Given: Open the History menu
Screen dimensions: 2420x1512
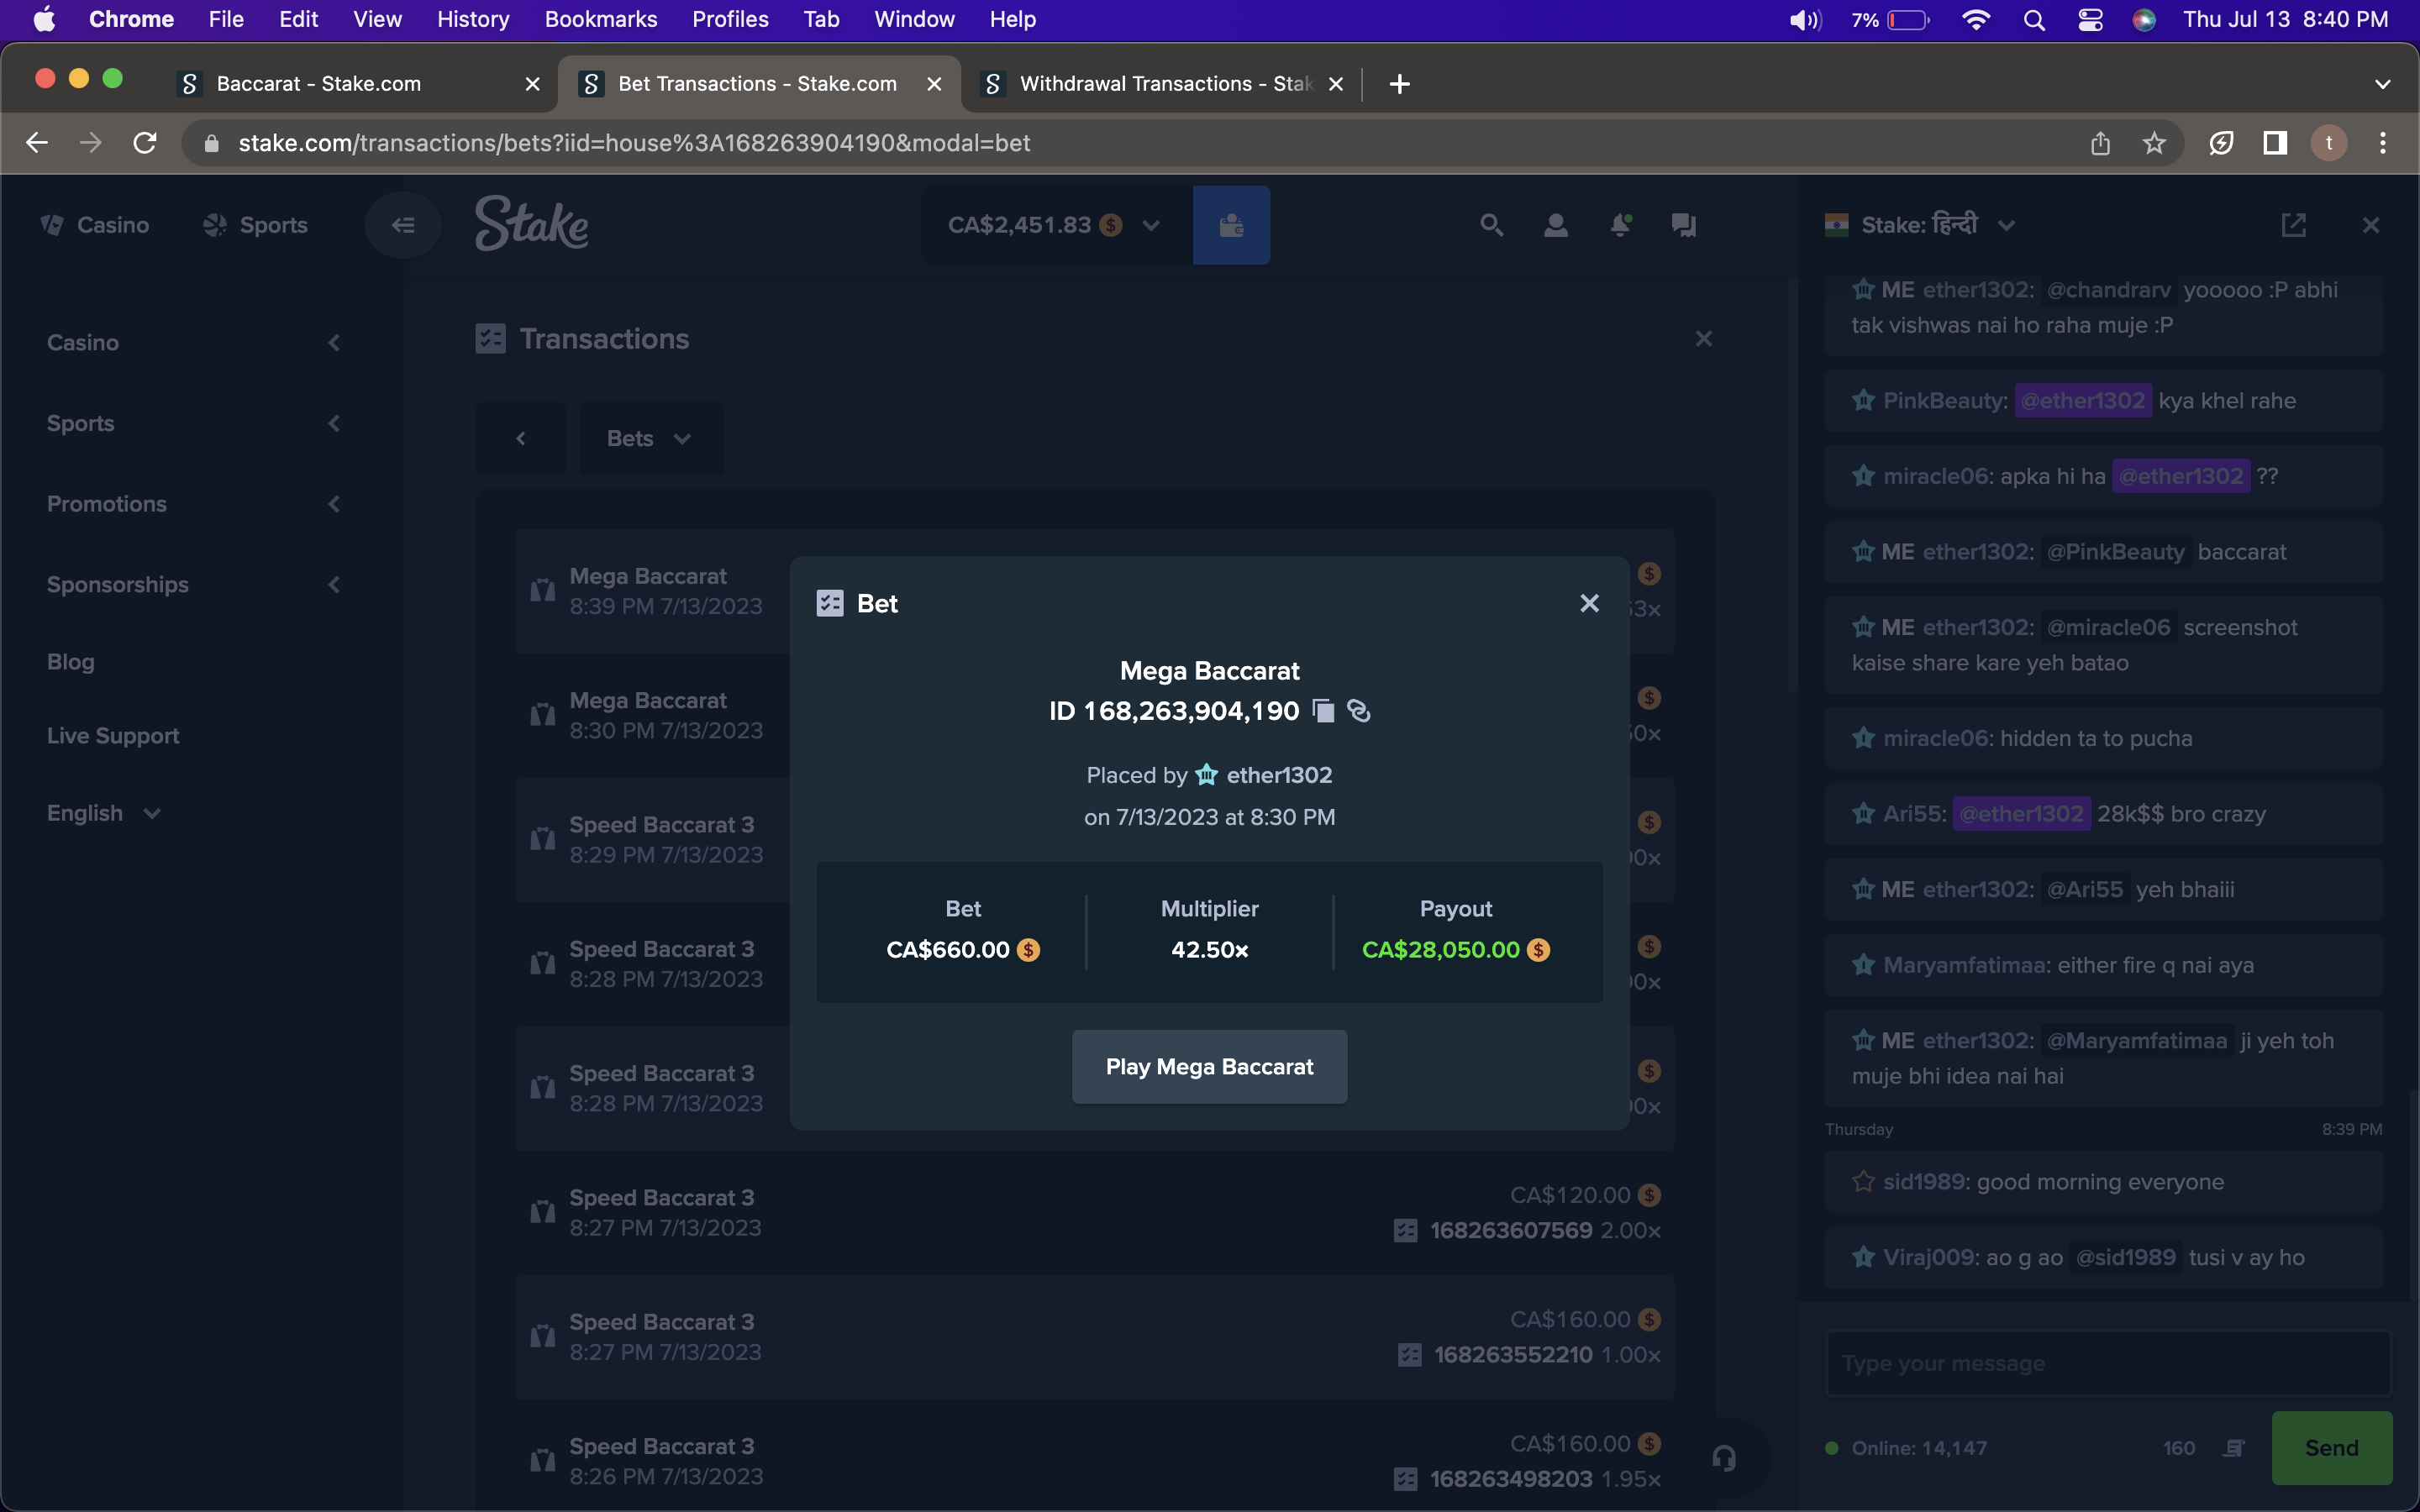Looking at the screenshot, I should pos(473,19).
